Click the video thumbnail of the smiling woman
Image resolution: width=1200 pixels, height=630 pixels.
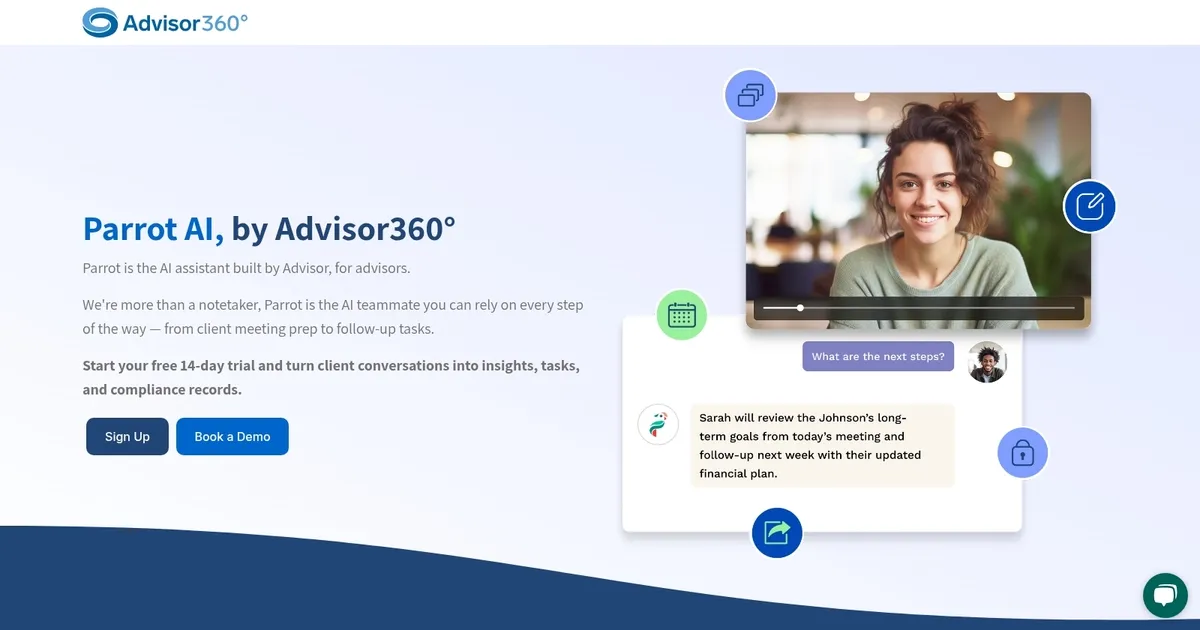click(x=918, y=210)
